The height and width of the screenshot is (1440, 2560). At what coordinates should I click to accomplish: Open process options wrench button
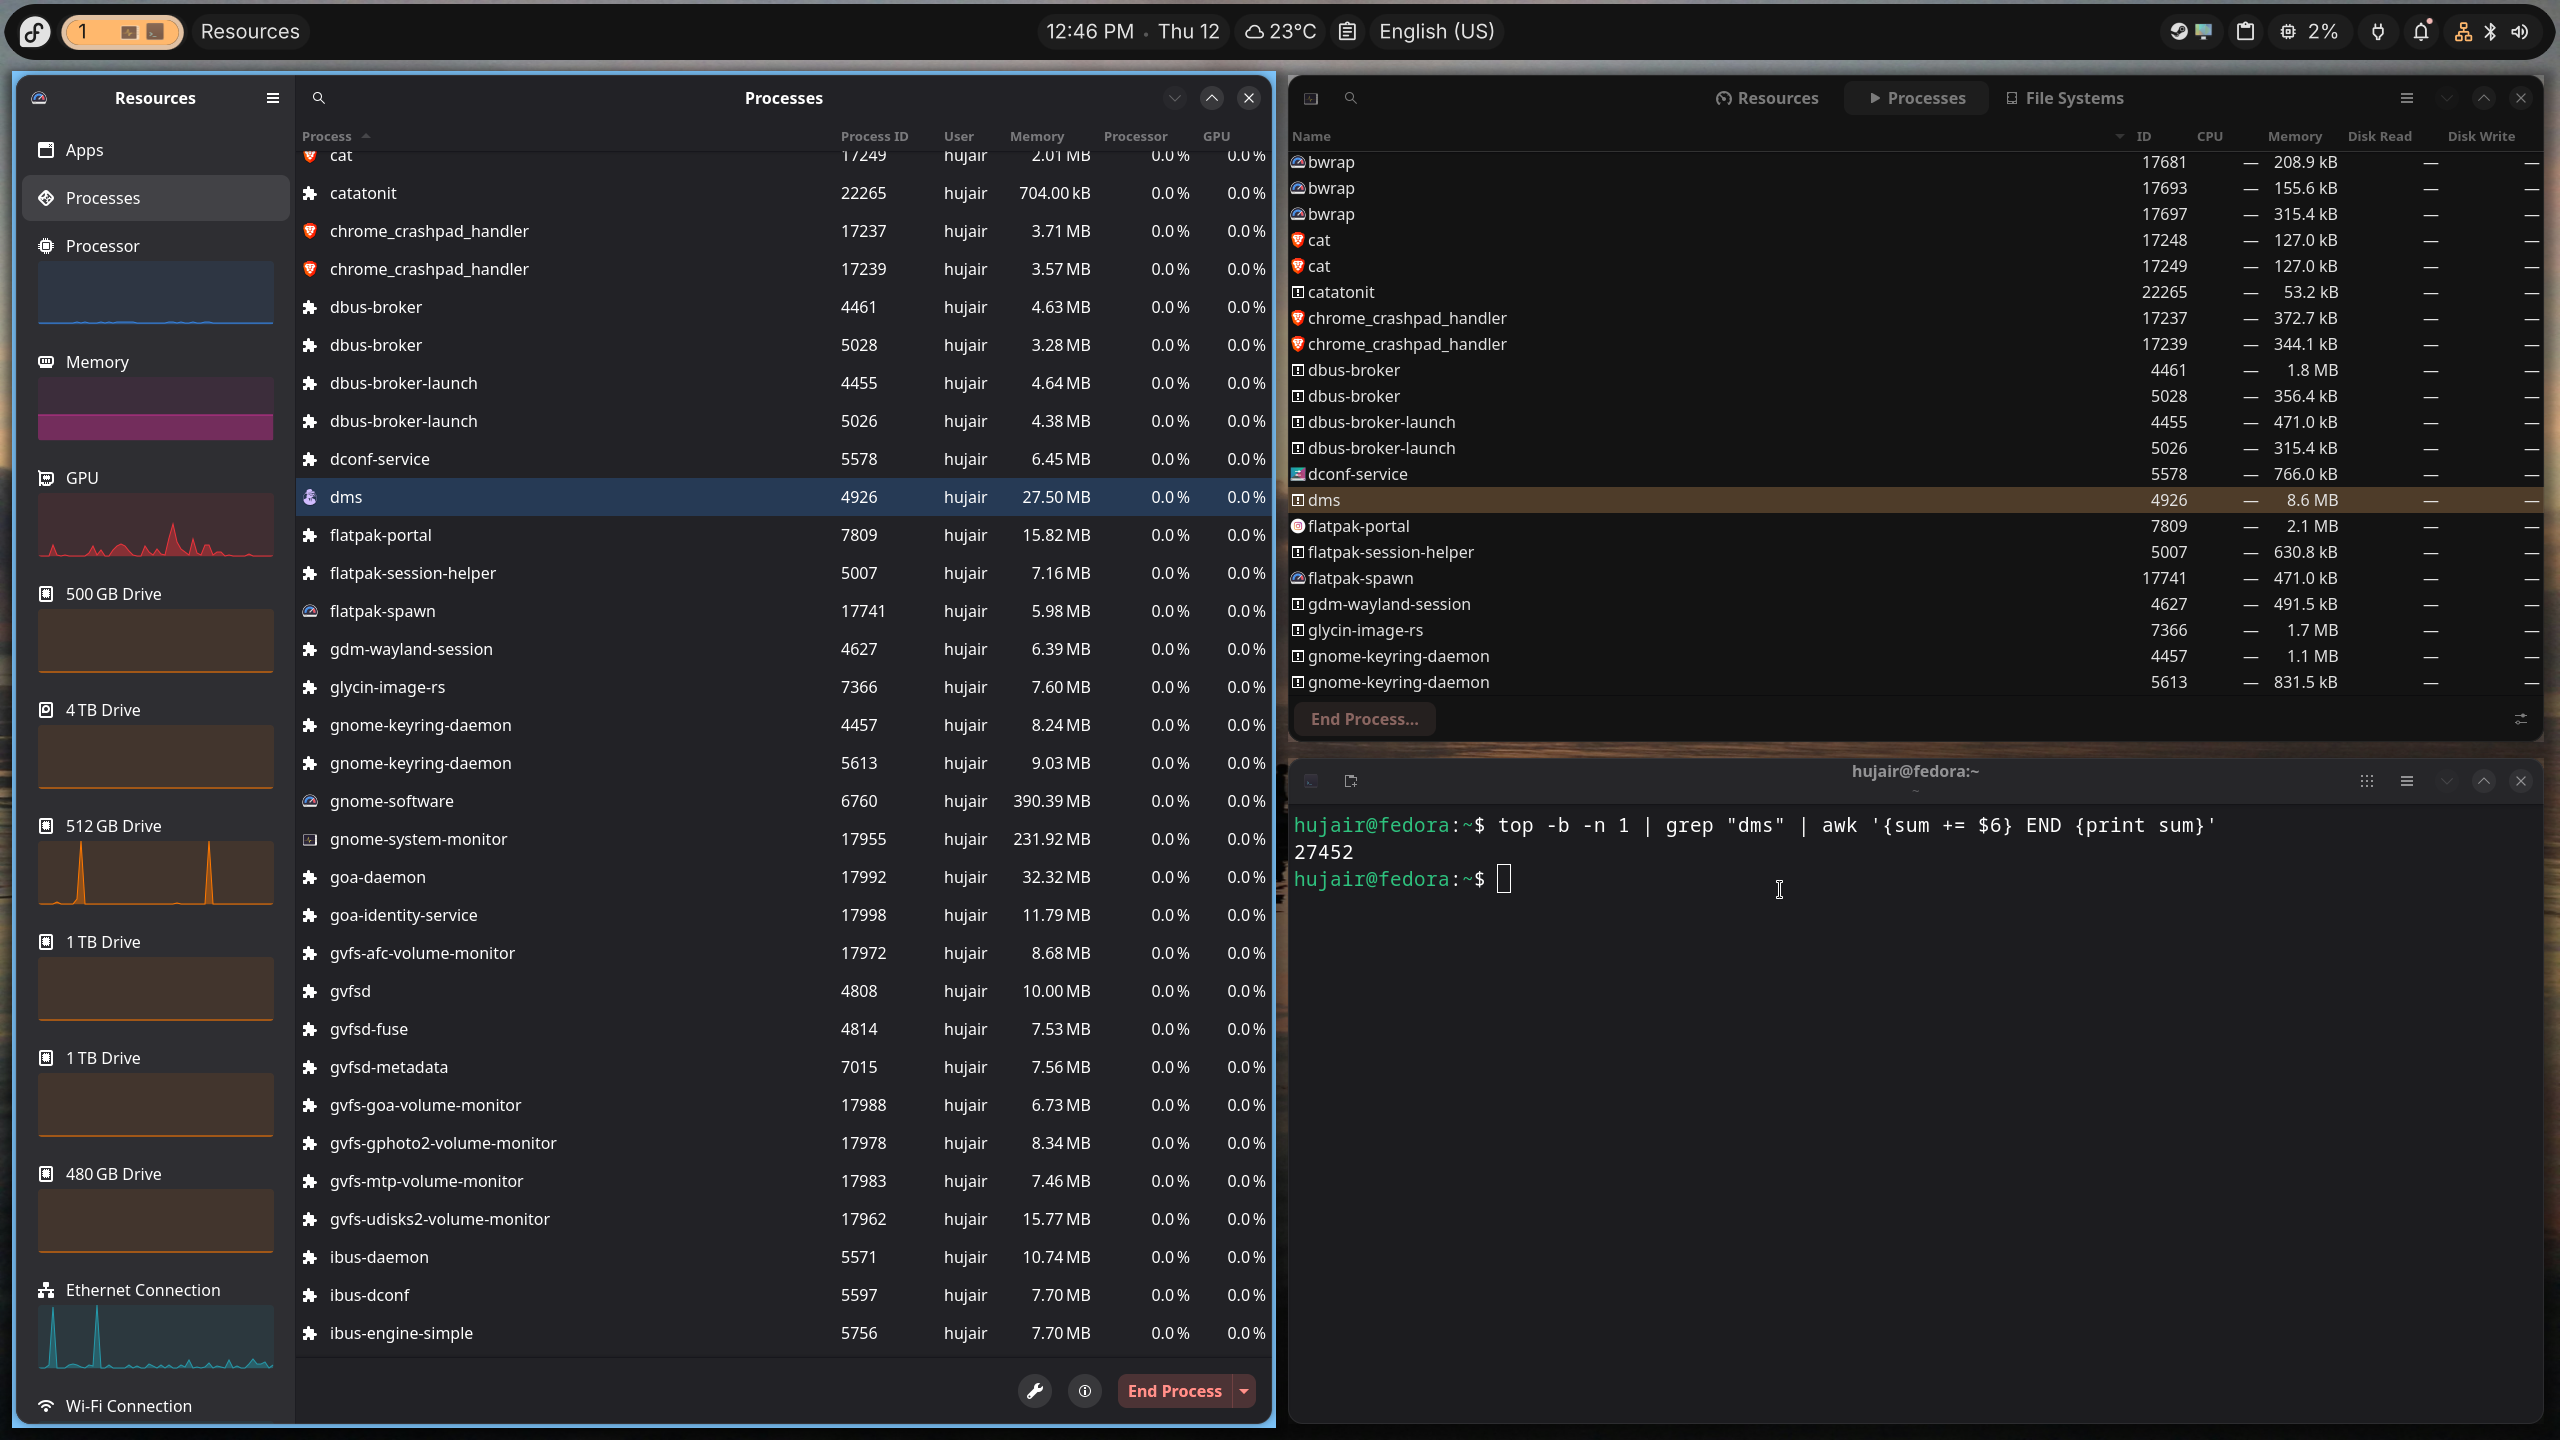click(1035, 1391)
